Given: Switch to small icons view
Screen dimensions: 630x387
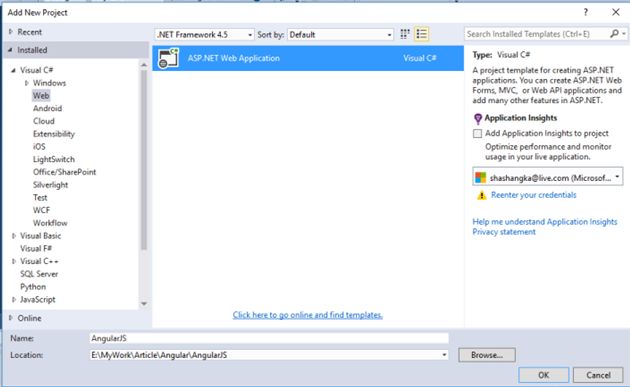Looking at the screenshot, I should click(405, 34).
